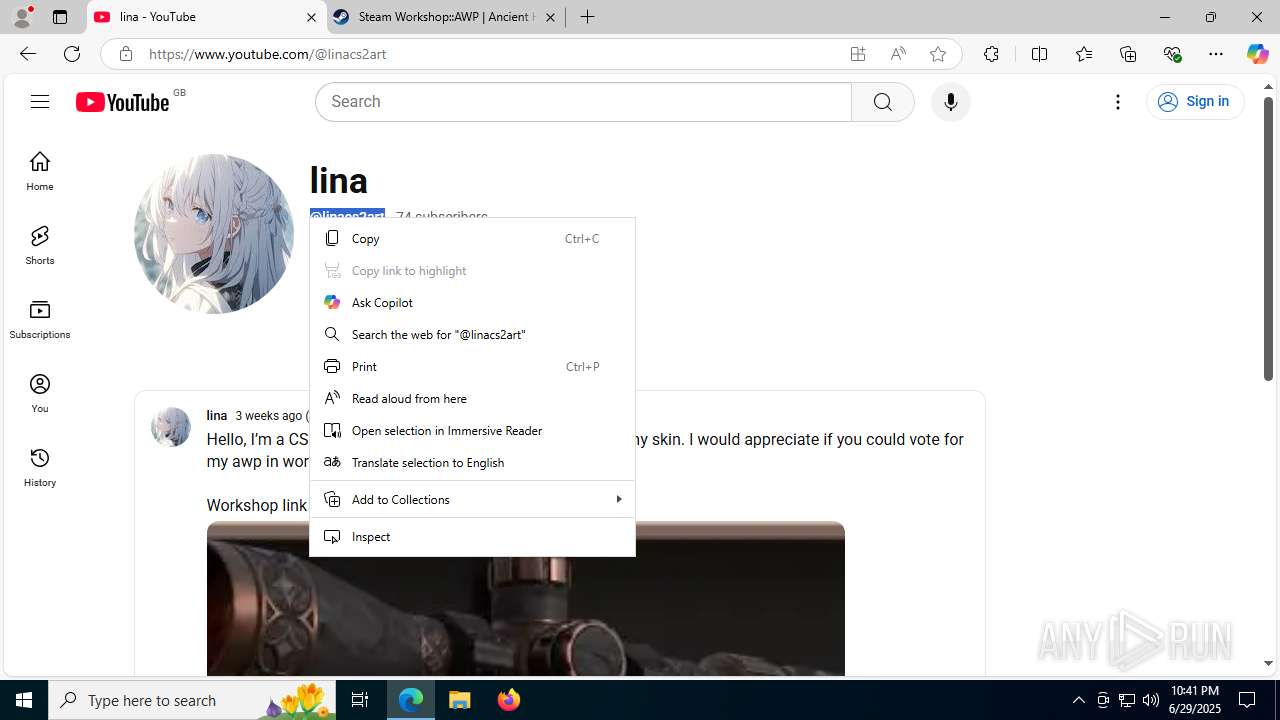Viewport: 1280px width, 720px height.
Task: Click Windows taskbar search box
Action: coord(192,700)
